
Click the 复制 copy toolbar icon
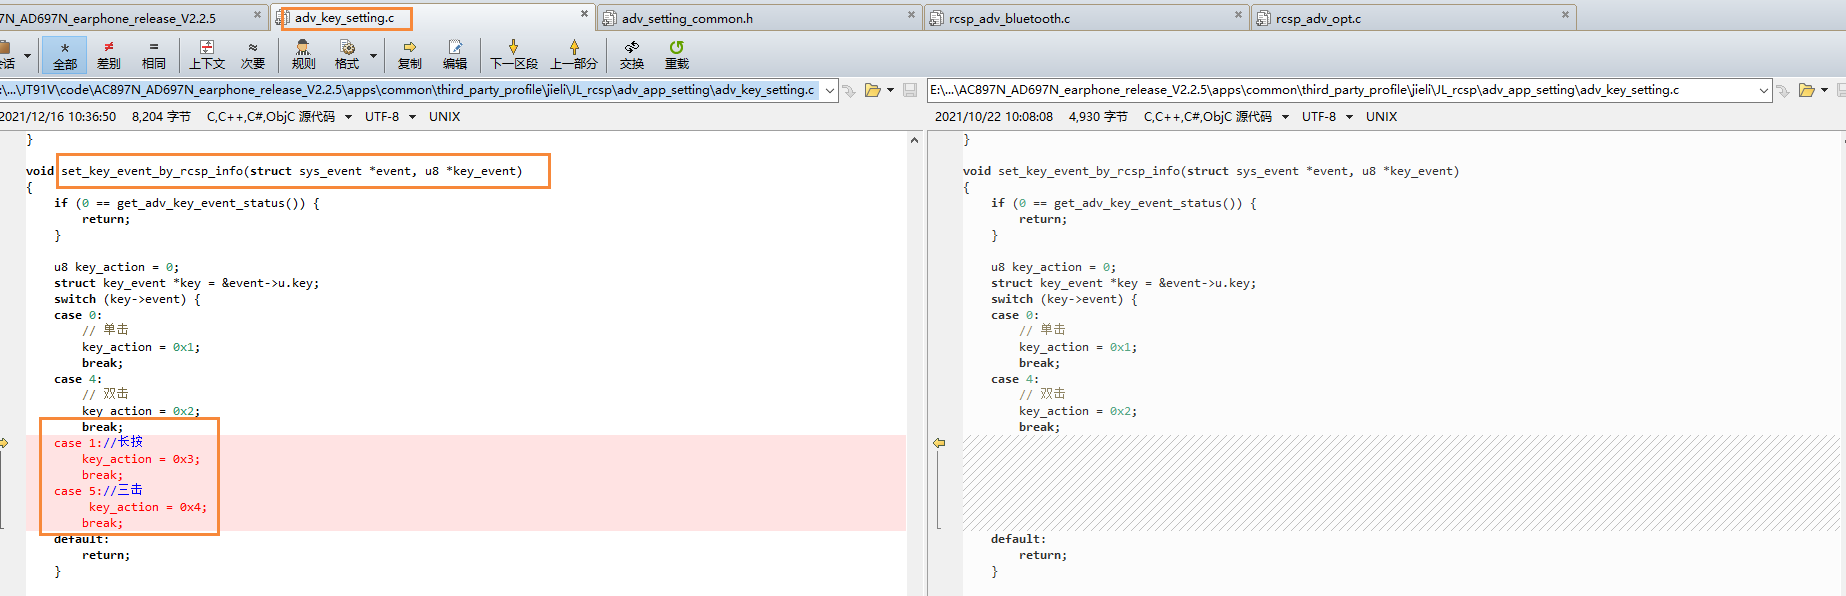410,55
